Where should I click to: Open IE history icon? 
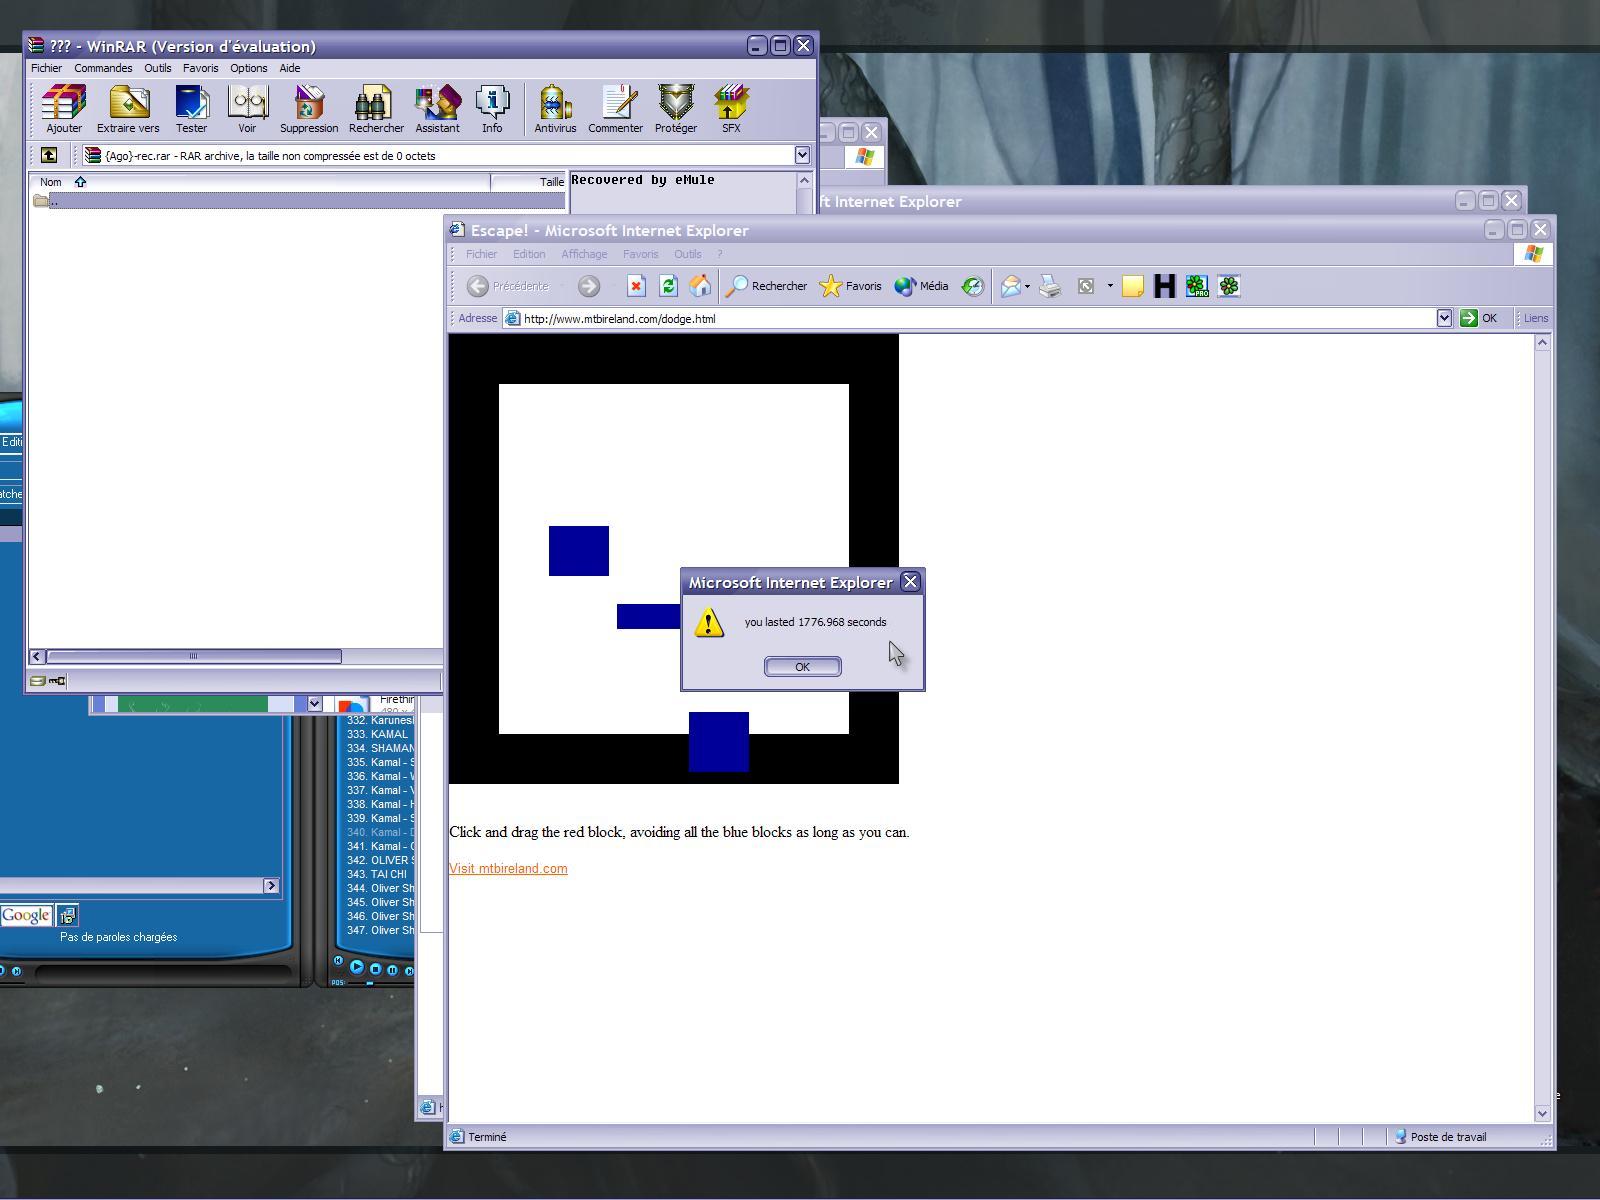(x=972, y=286)
